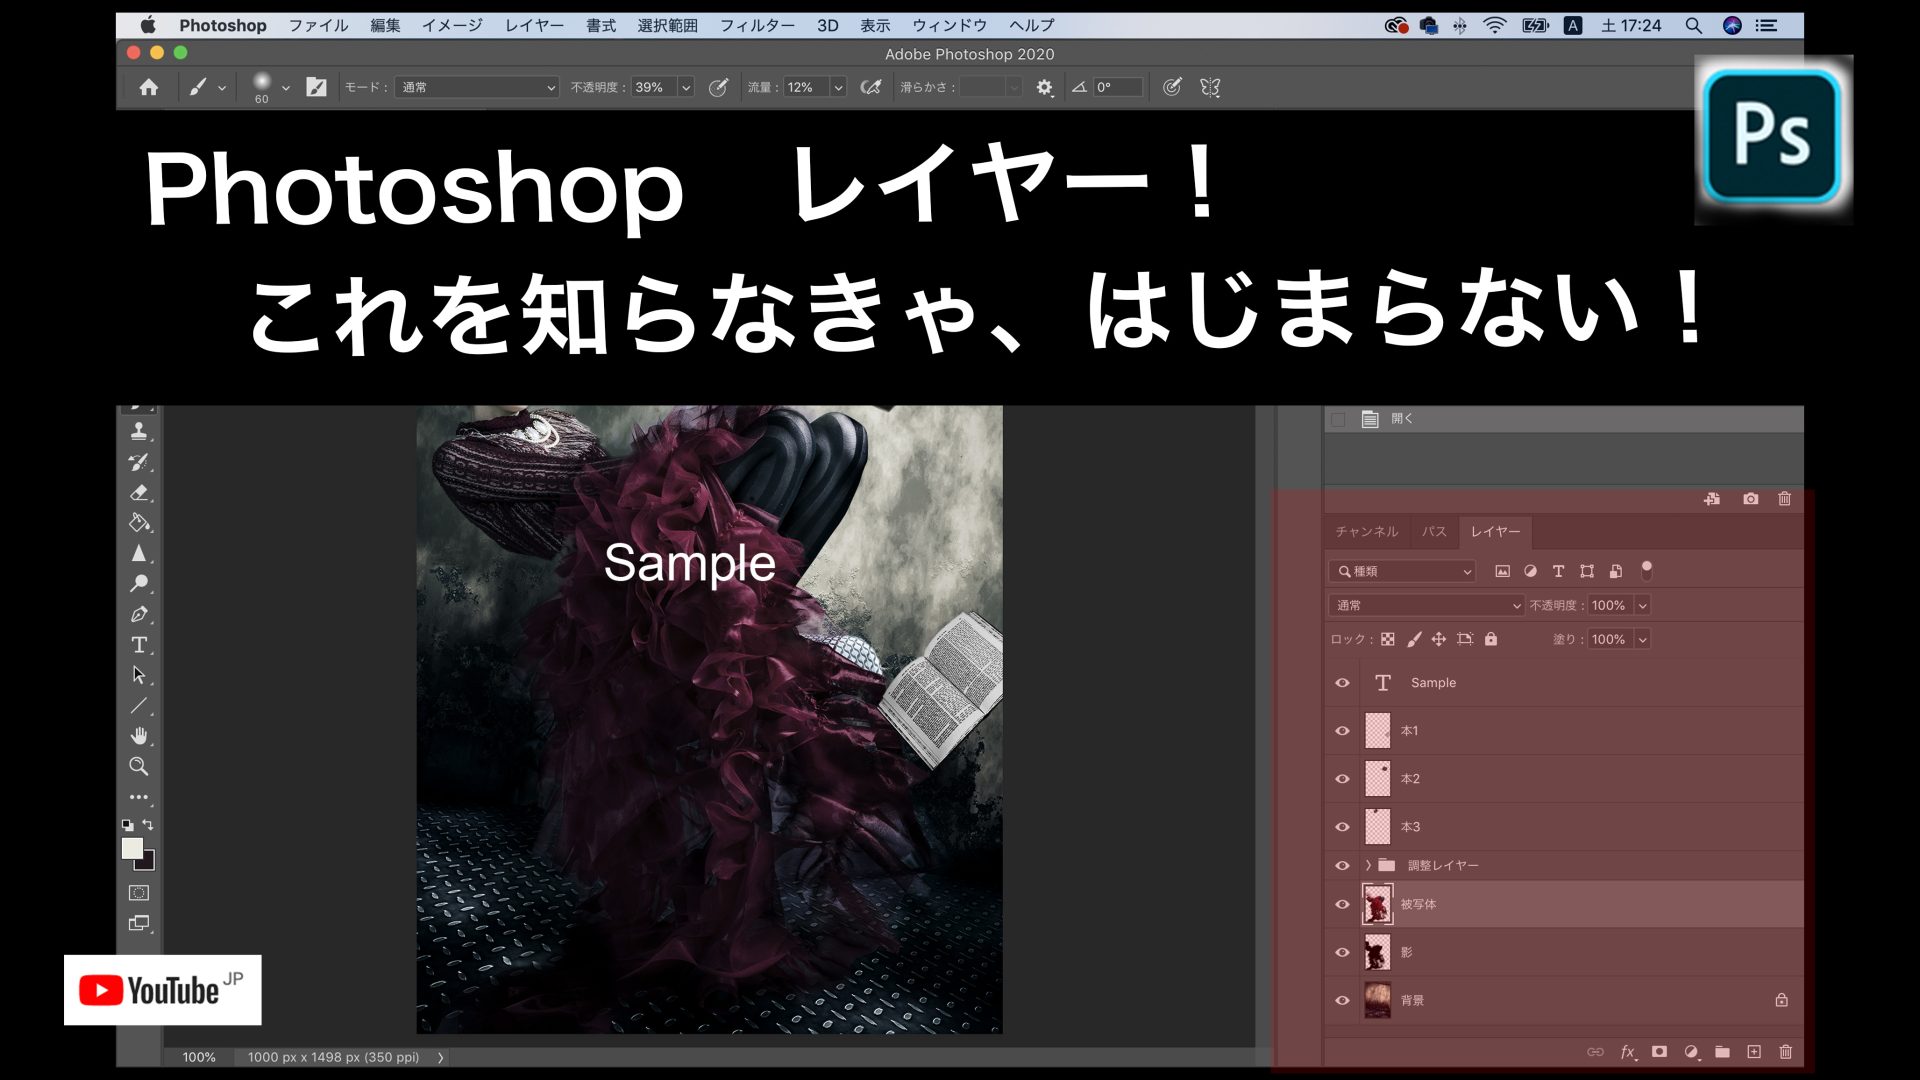
Task: Open layer opacity 100% dropdown
Action: pyautogui.click(x=1642, y=605)
